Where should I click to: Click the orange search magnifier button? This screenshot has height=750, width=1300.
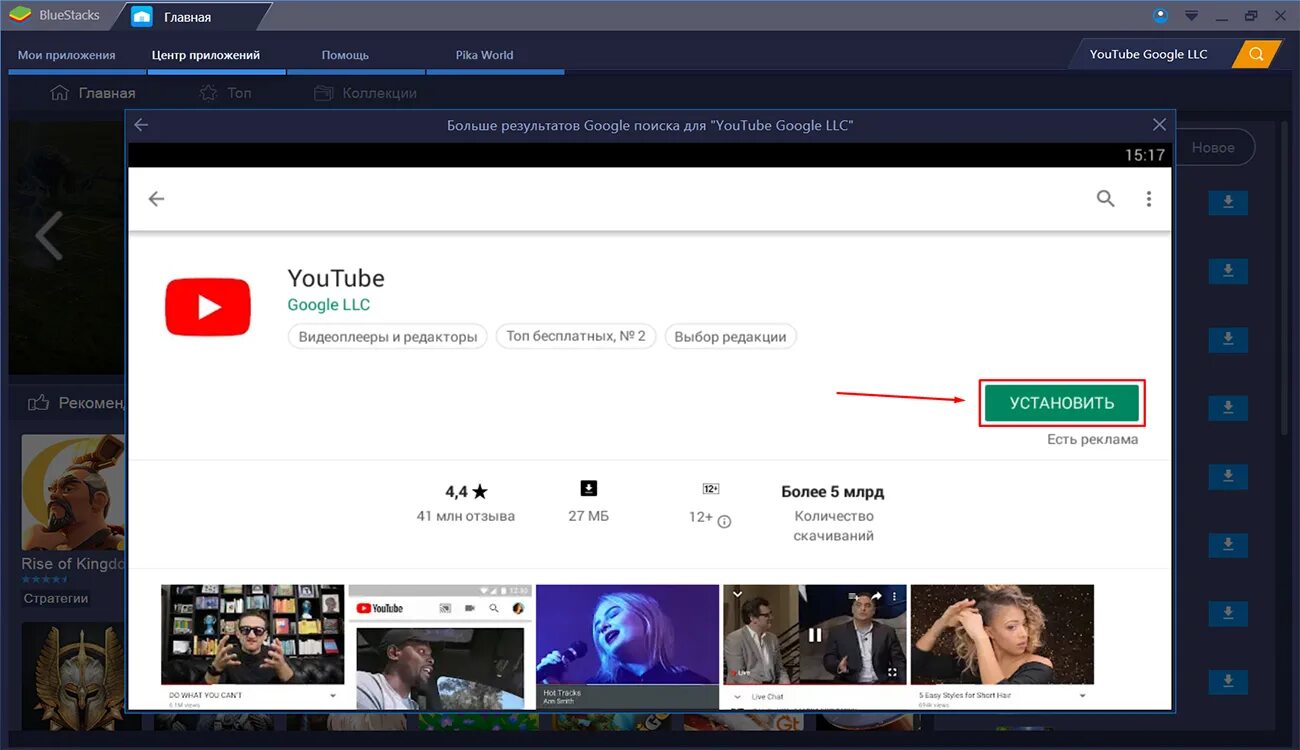[1256, 54]
